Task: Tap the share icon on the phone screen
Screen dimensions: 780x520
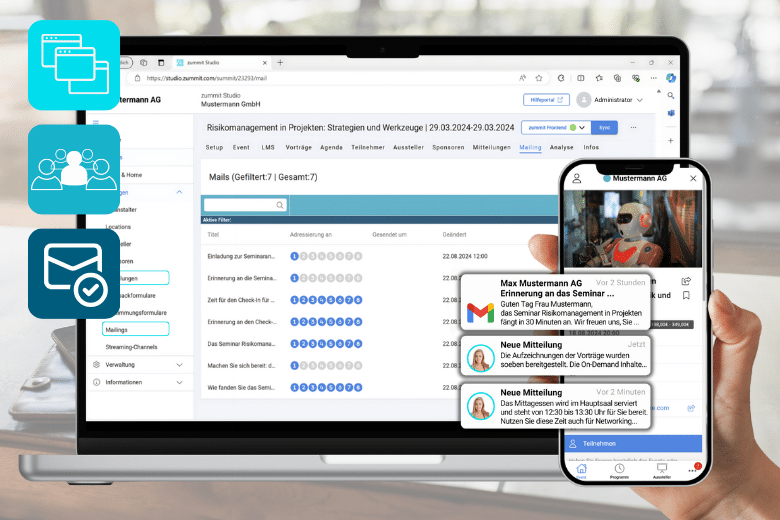Action: point(686,282)
